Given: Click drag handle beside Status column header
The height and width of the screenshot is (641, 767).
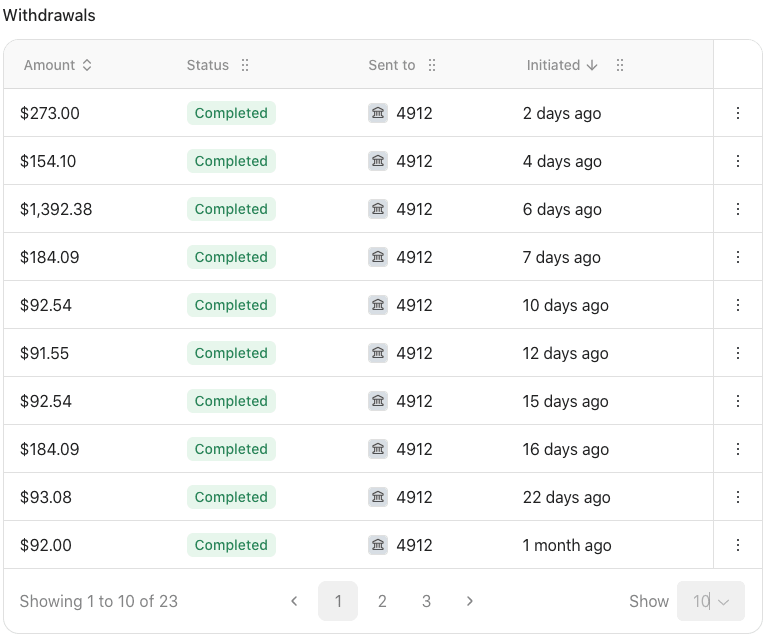Looking at the screenshot, I should 245,65.
